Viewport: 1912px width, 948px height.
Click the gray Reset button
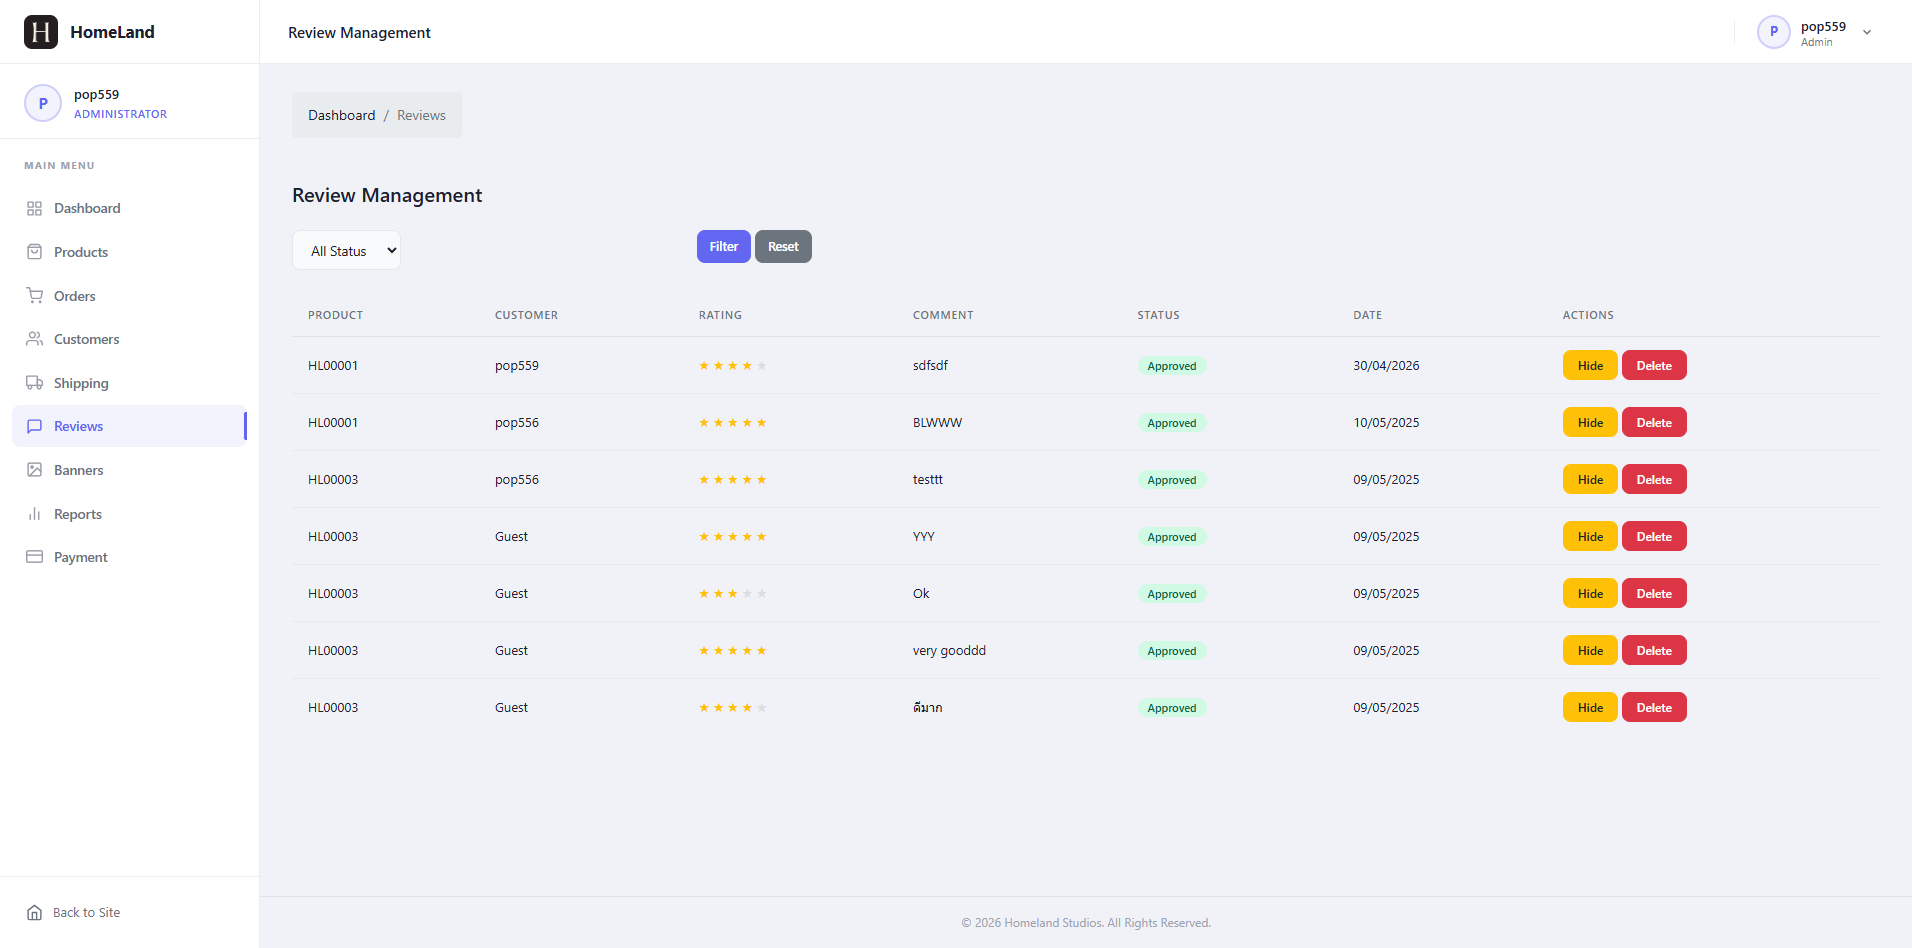pyautogui.click(x=783, y=246)
